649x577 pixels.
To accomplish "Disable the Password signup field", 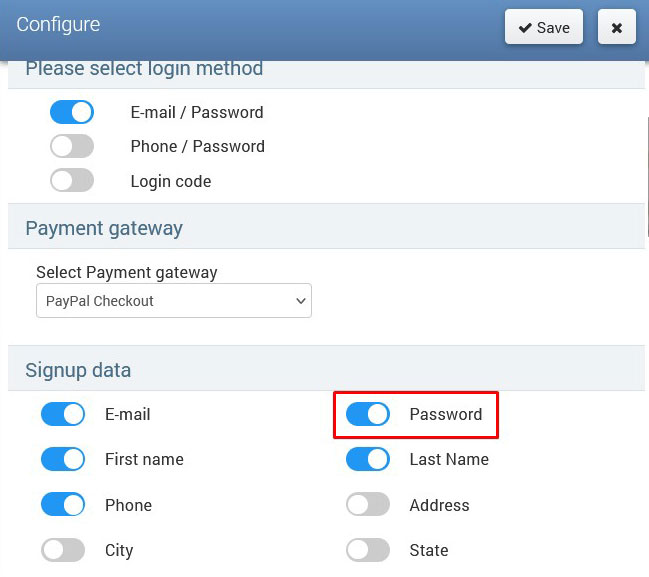I will point(368,414).
